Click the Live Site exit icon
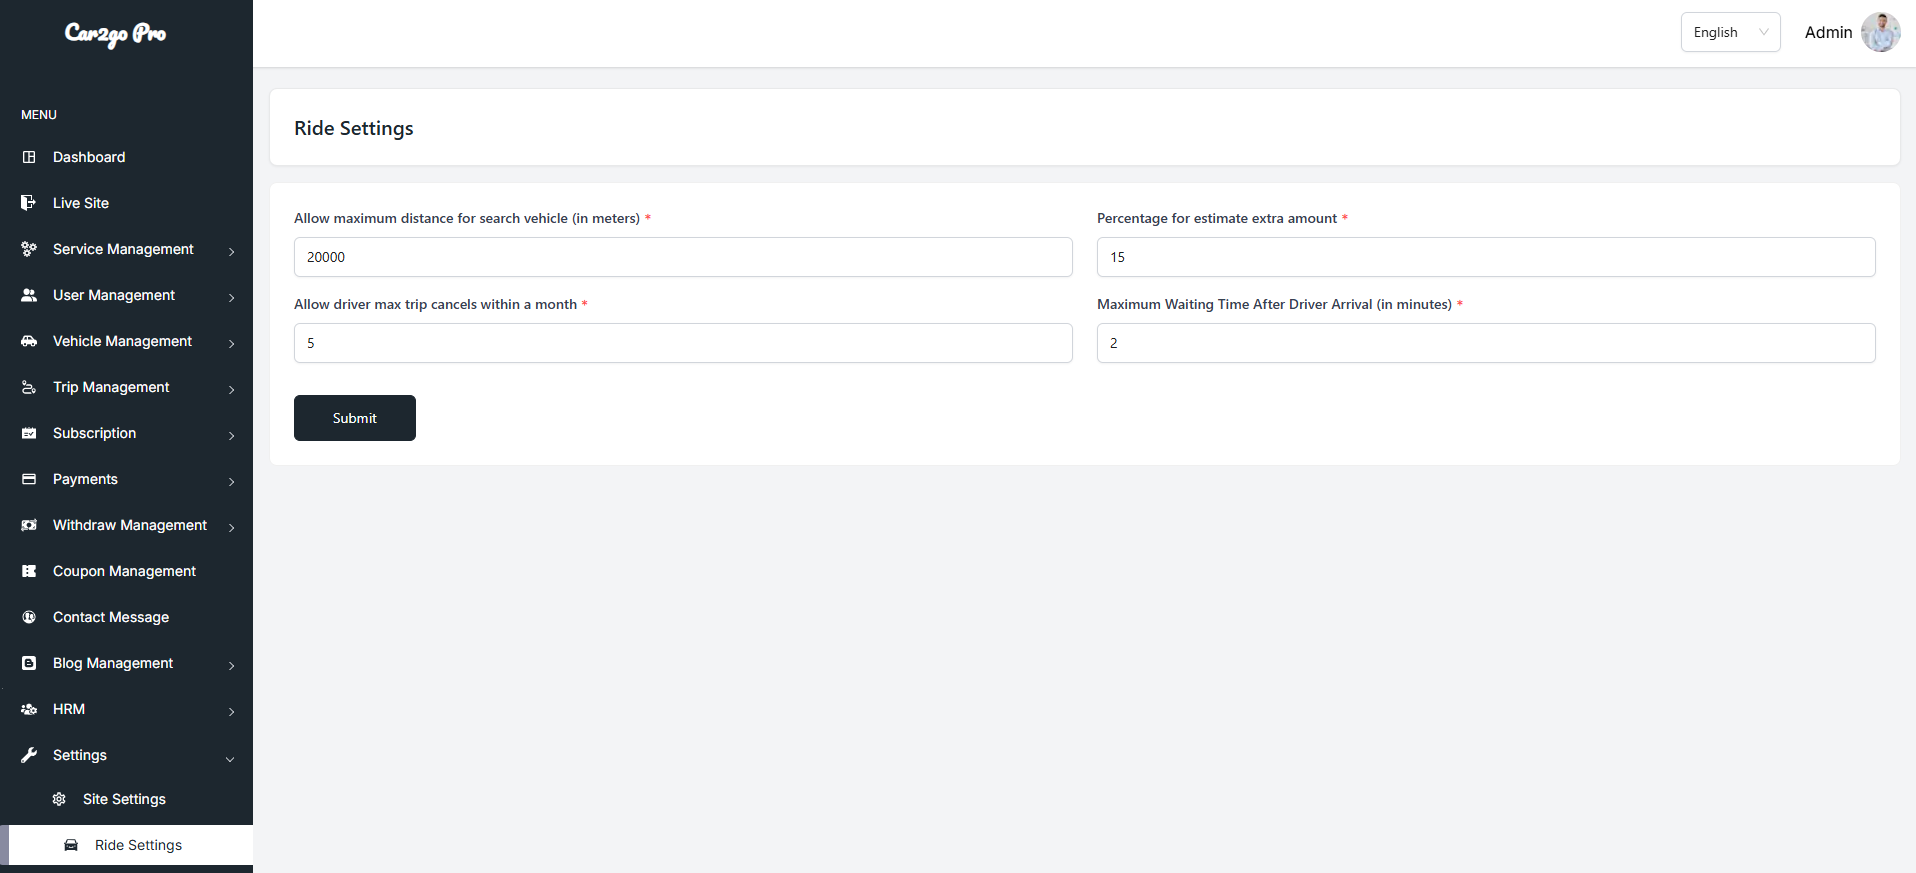The height and width of the screenshot is (873, 1916). [x=29, y=203]
